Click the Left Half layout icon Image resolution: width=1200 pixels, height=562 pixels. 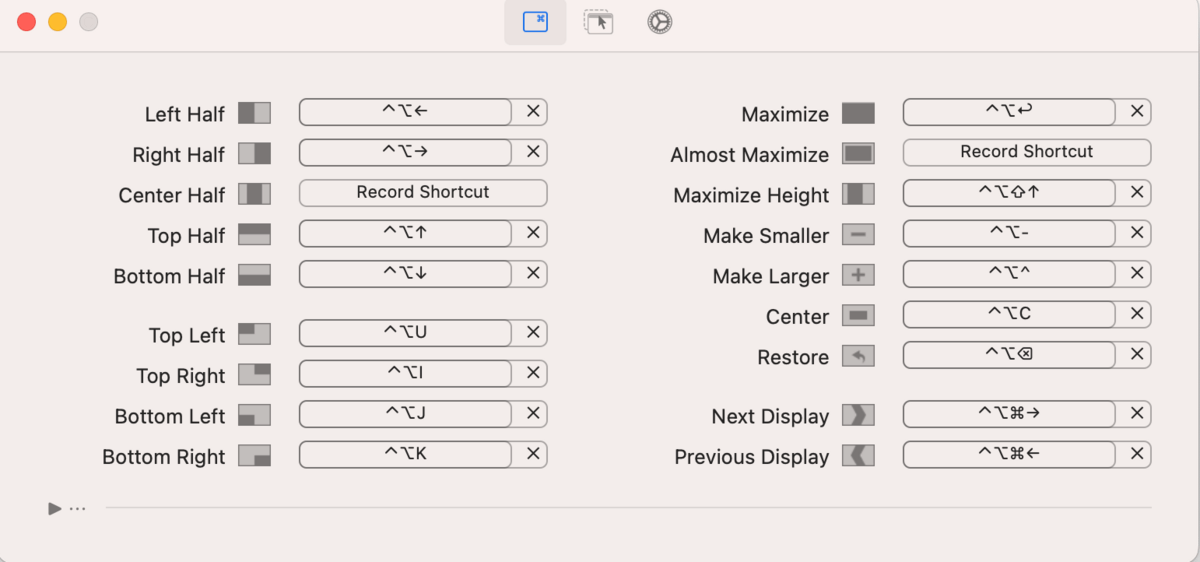254,113
